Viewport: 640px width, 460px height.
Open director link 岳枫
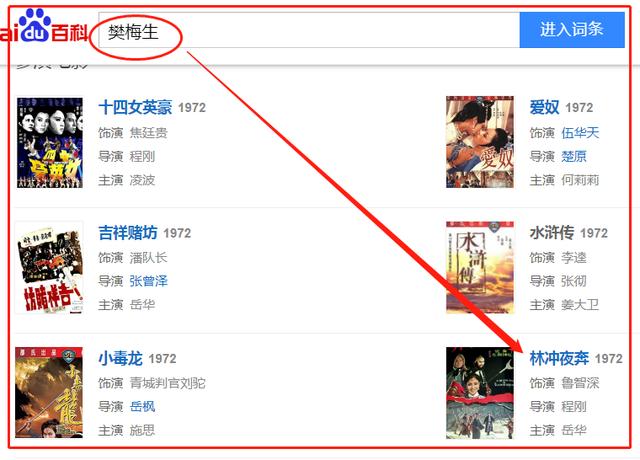click(x=142, y=407)
